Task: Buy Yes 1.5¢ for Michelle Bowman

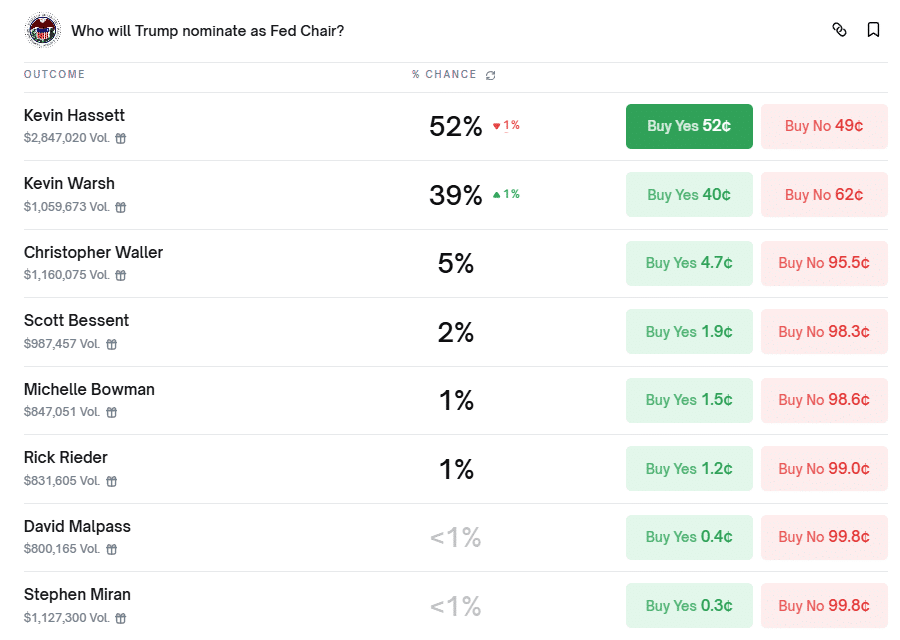Action: tap(689, 400)
